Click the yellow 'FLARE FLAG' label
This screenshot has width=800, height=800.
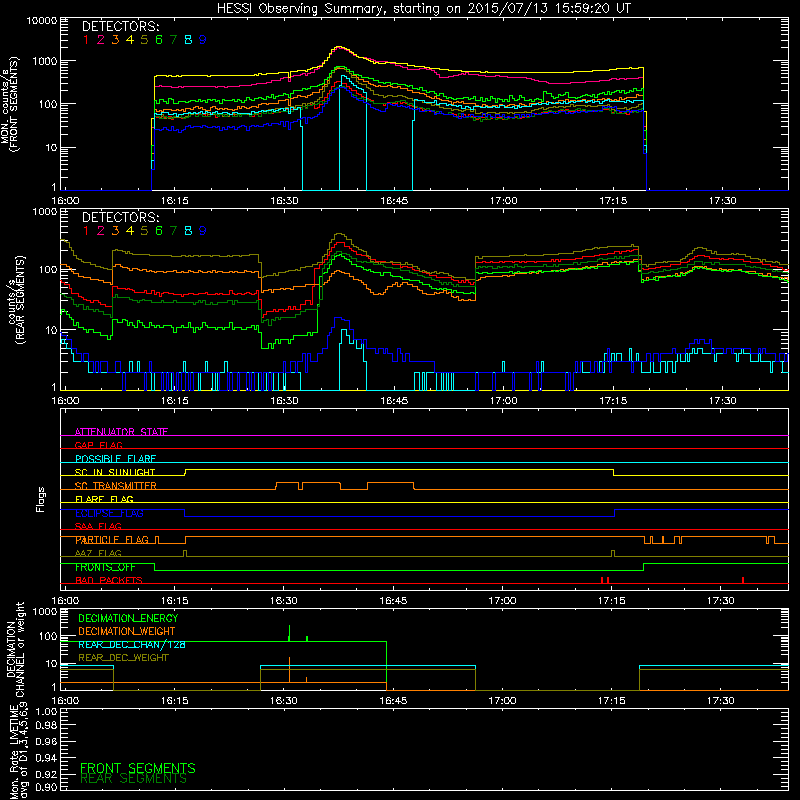point(104,499)
